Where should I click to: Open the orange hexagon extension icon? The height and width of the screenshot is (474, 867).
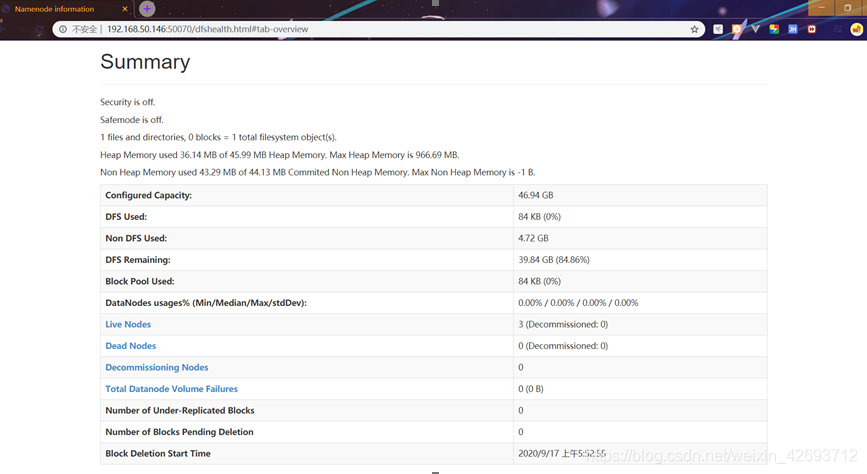coord(737,29)
